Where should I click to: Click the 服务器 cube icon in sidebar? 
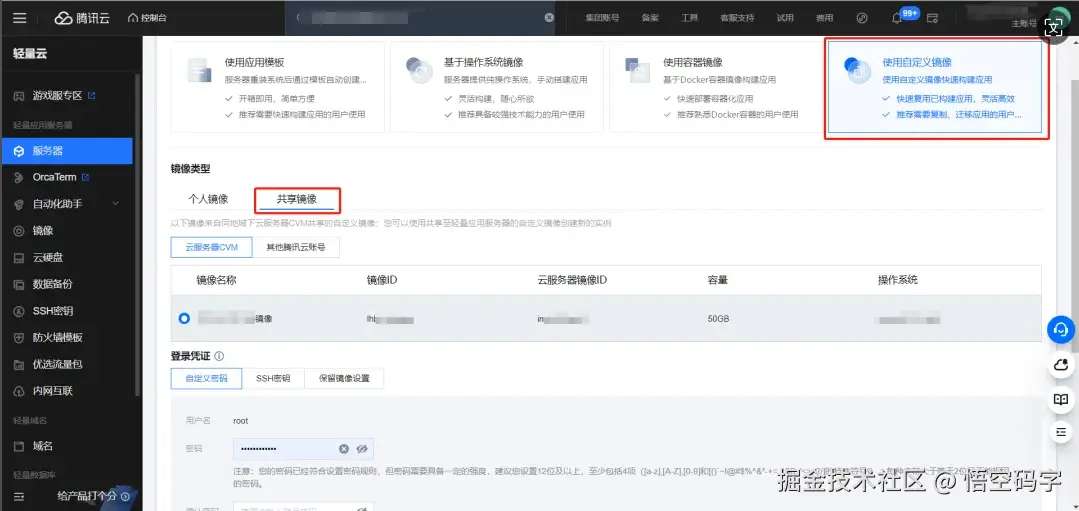19,151
